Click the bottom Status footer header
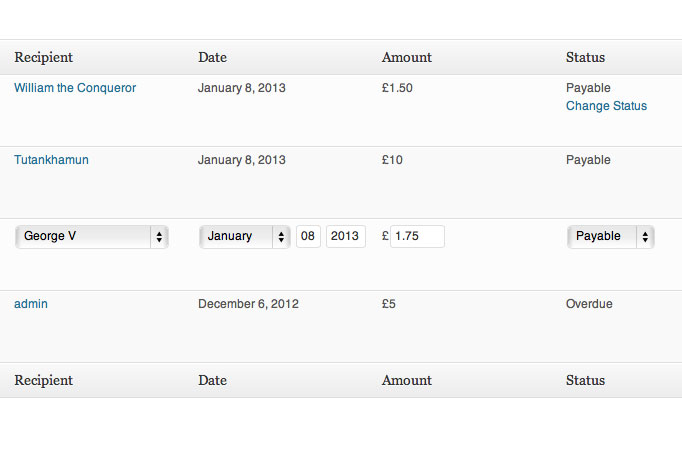 (x=585, y=380)
